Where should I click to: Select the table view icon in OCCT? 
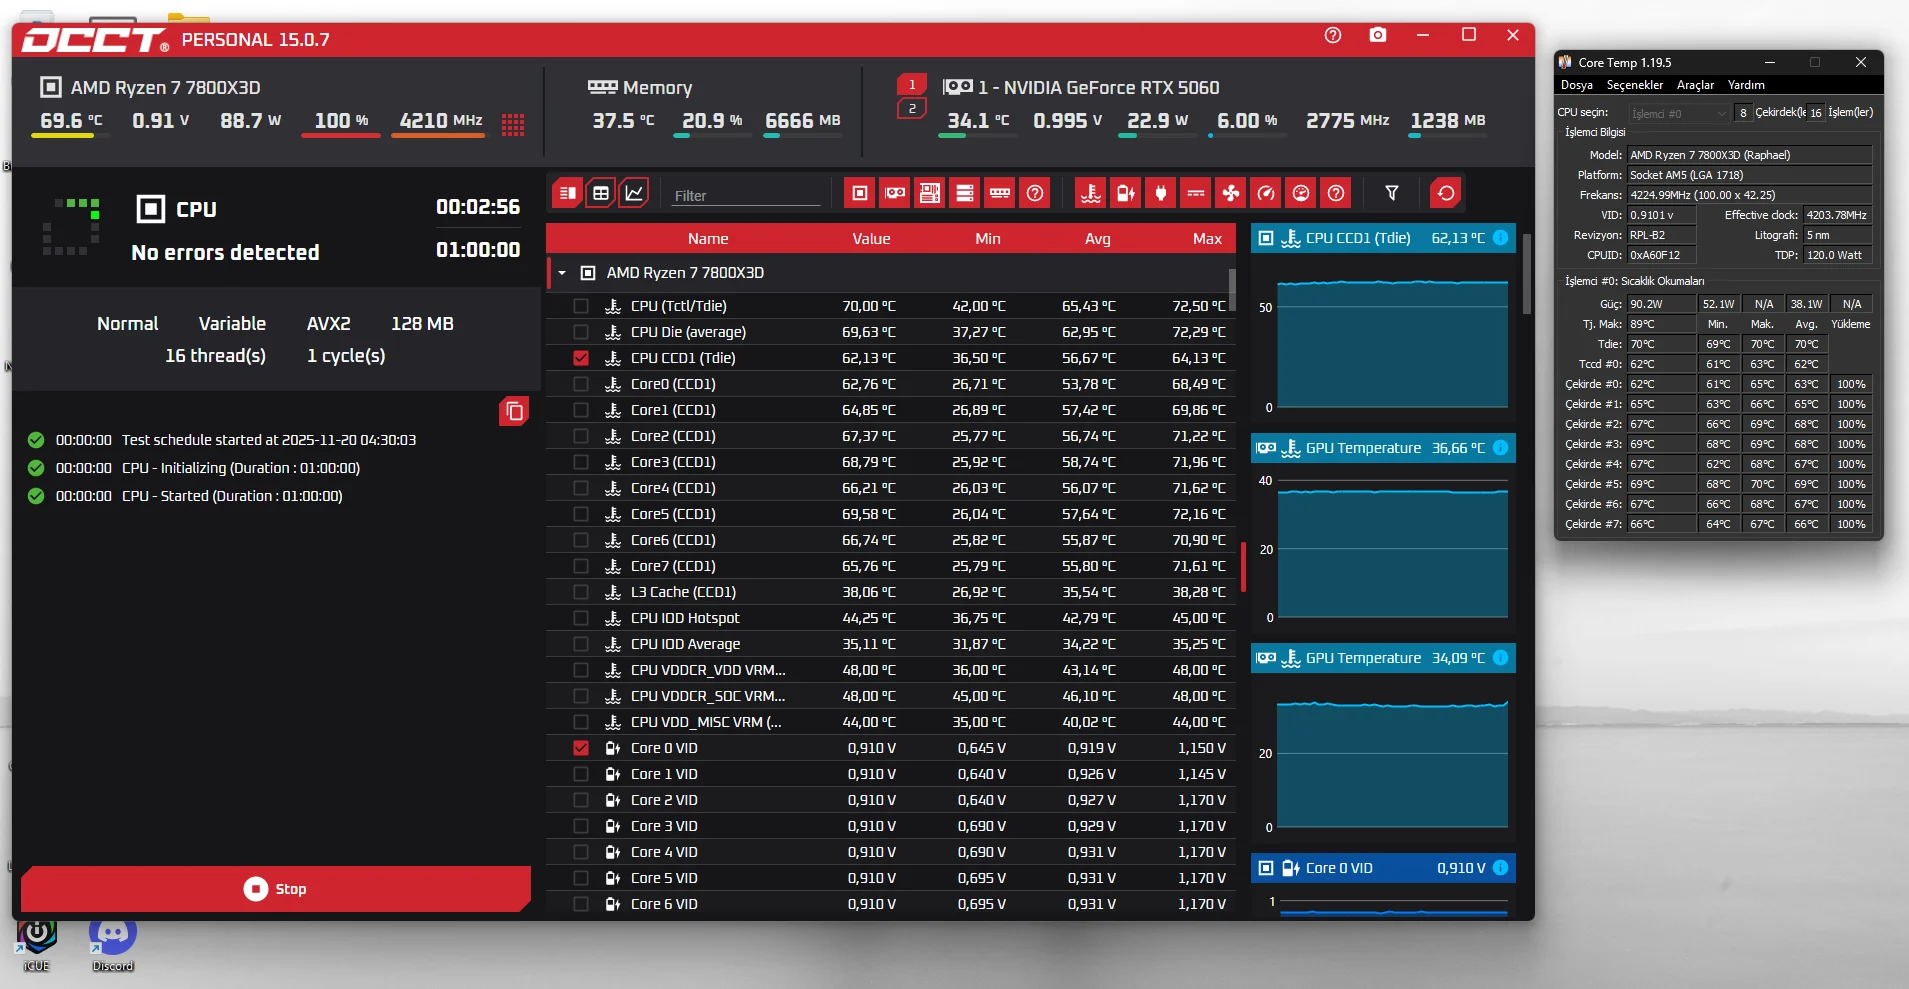point(601,193)
